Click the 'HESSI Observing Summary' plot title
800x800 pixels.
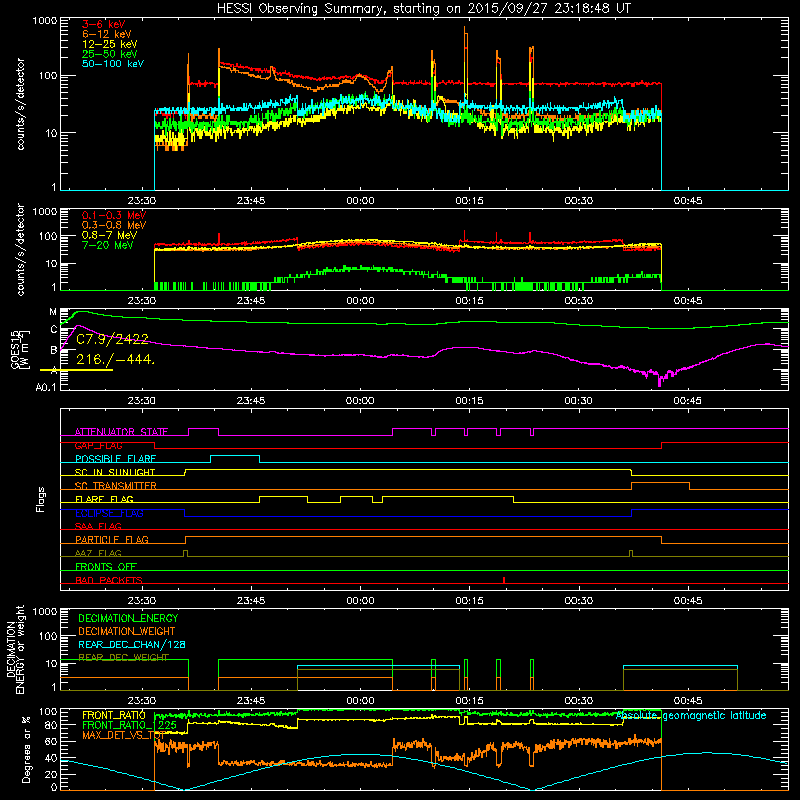coord(424,9)
